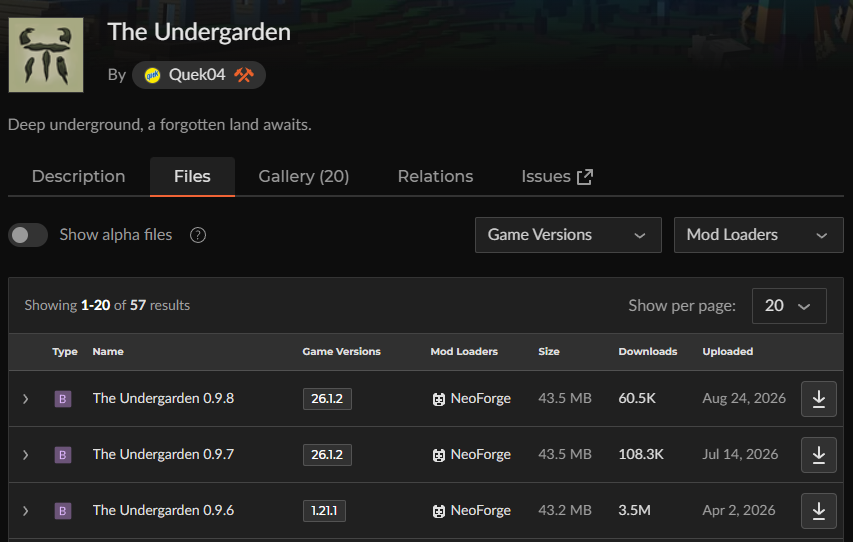The image size is (853, 542).
Task: Expand The Undergarden 0.9.6 row details
Action: [x=26, y=511]
